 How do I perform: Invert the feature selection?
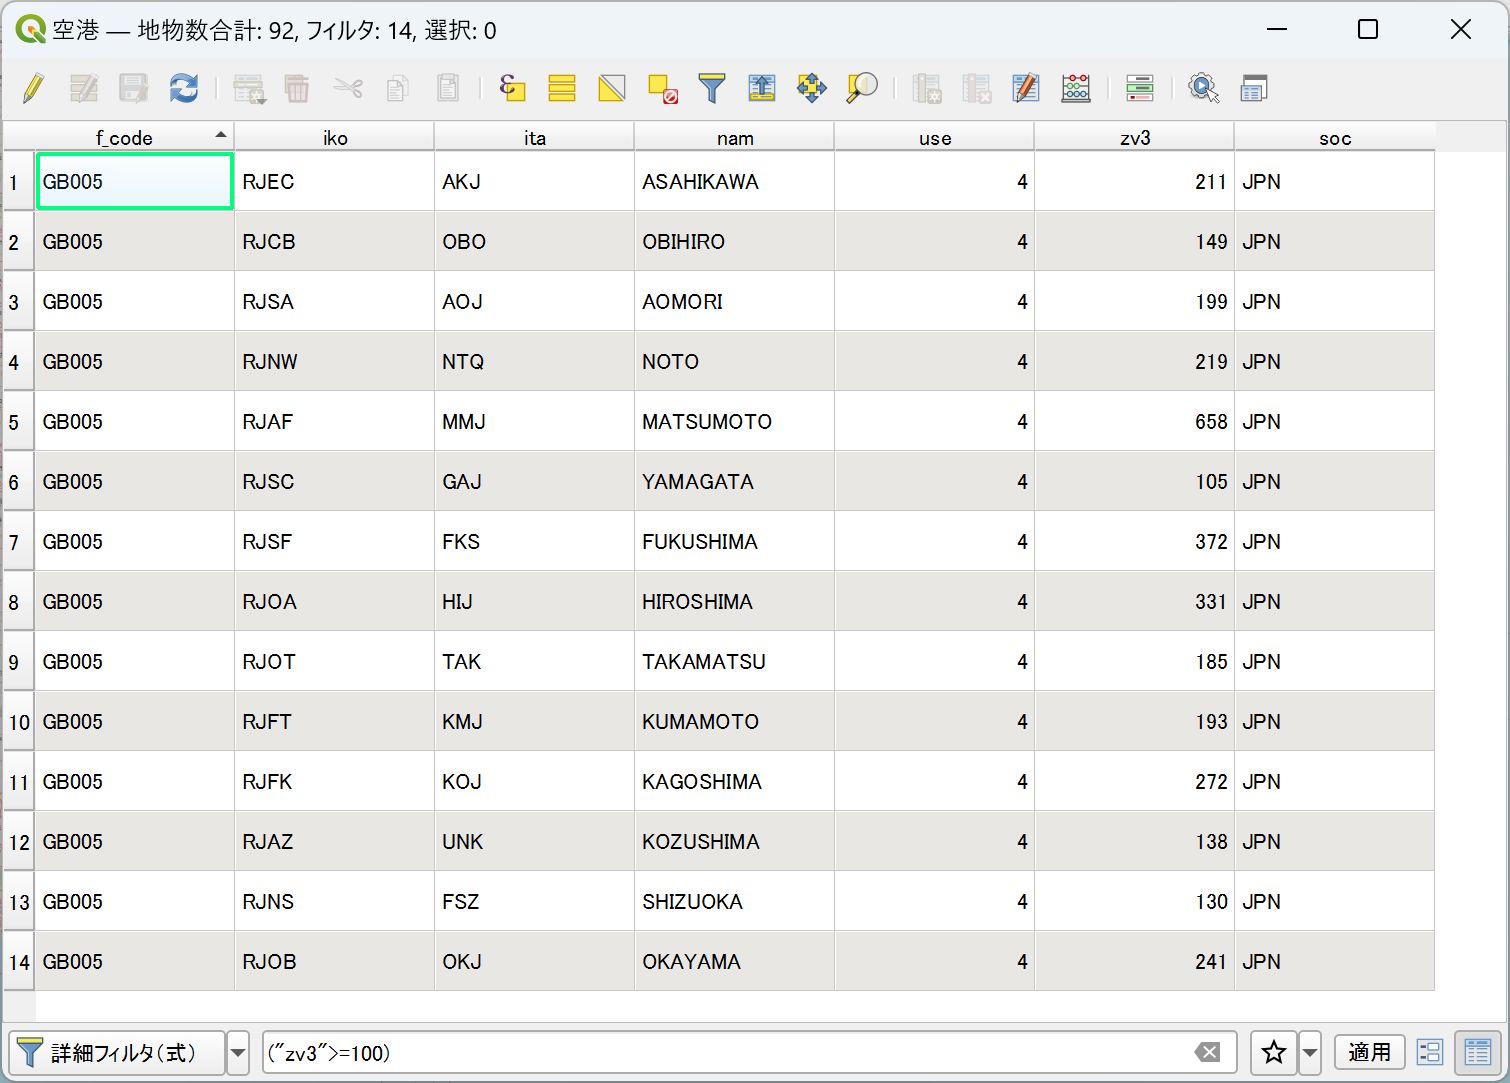point(612,88)
